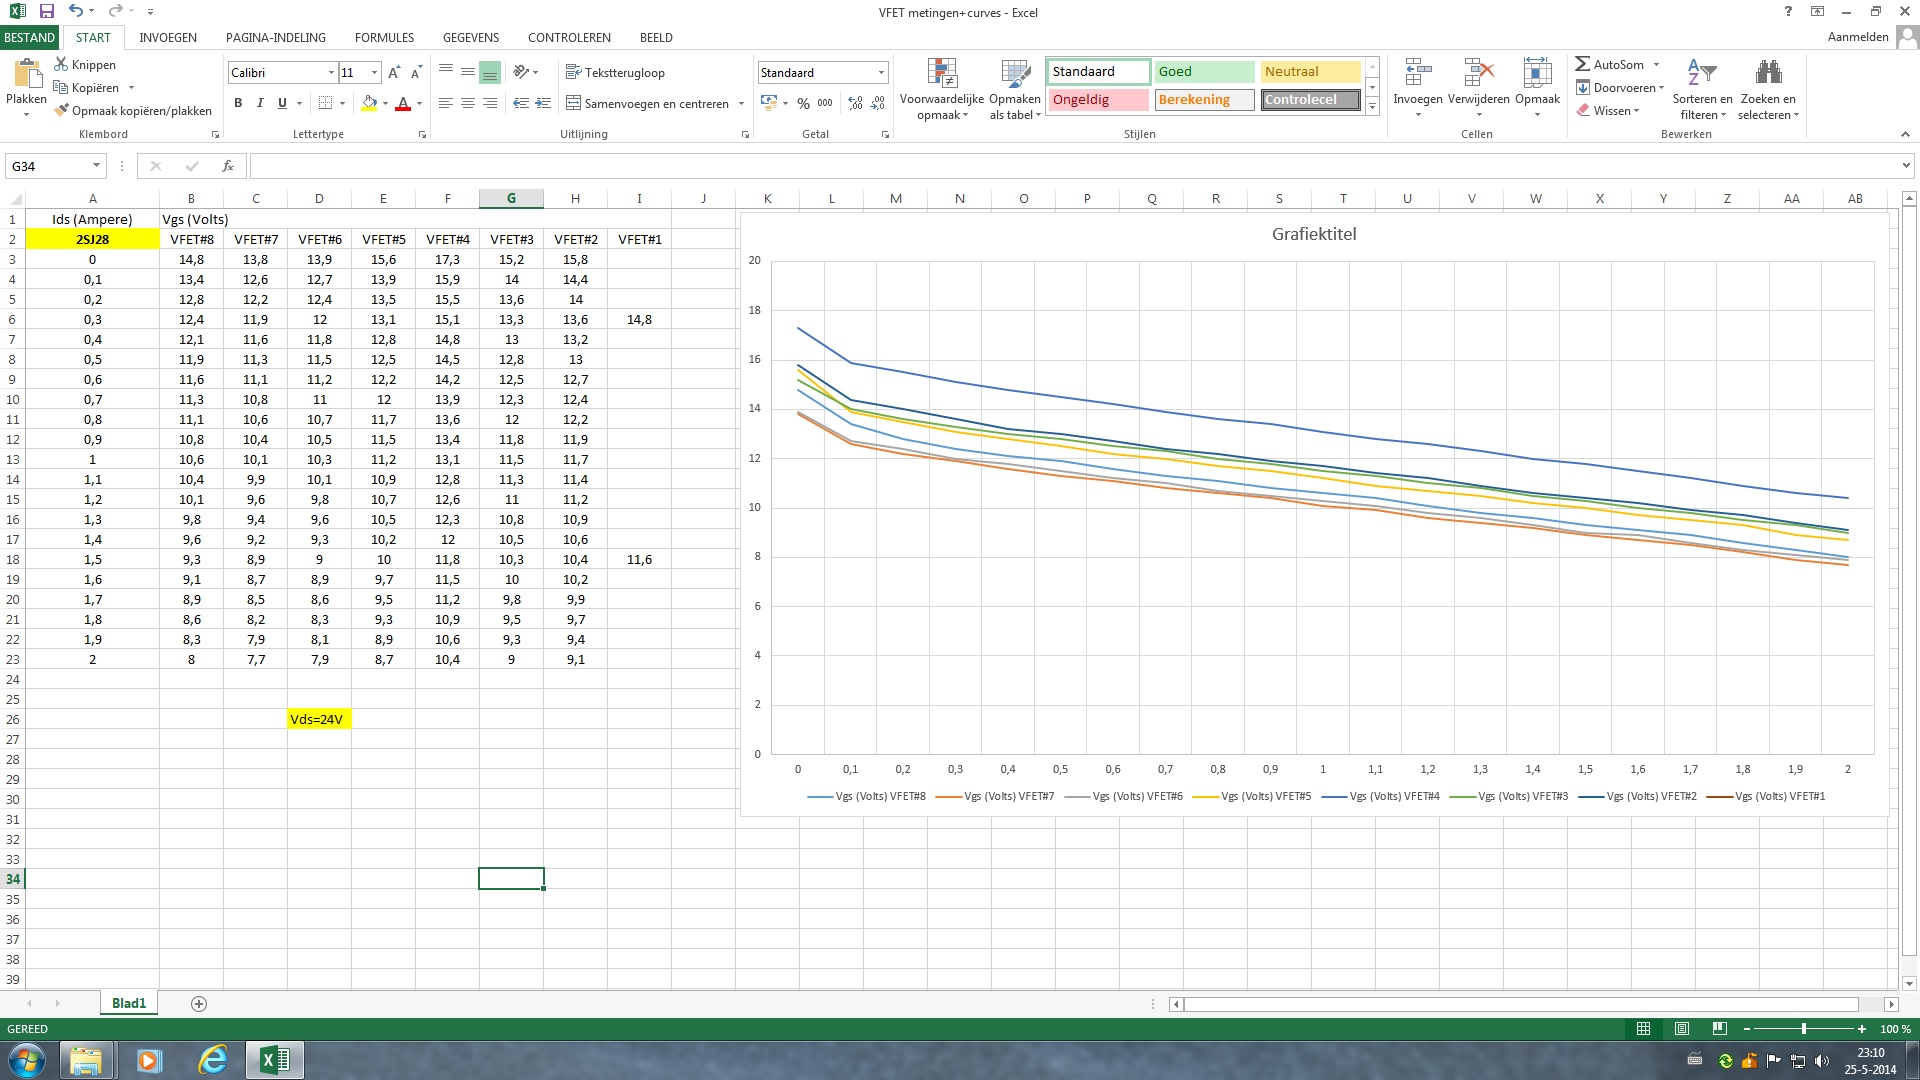
Task: Click the percent style icon
Action: click(x=803, y=103)
